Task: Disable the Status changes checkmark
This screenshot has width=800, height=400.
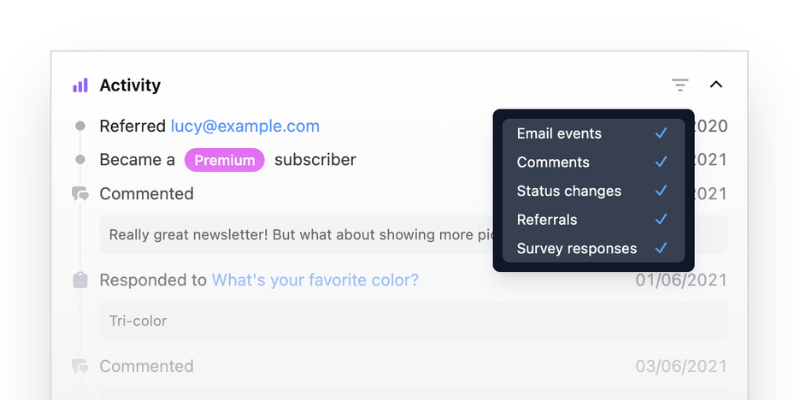Action: (661, 191)
